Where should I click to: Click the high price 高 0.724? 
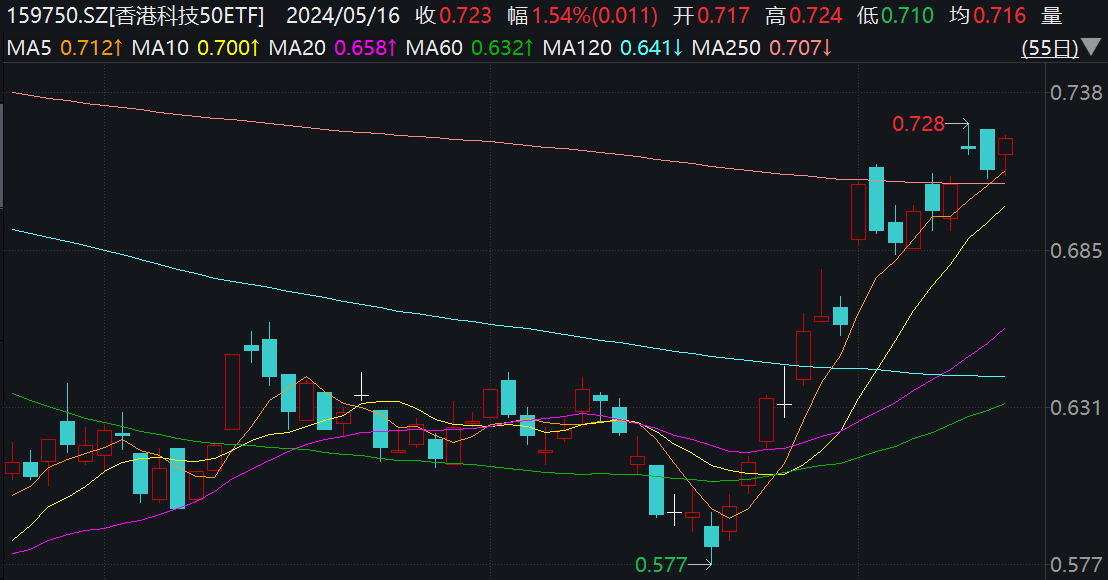(803, 16)
